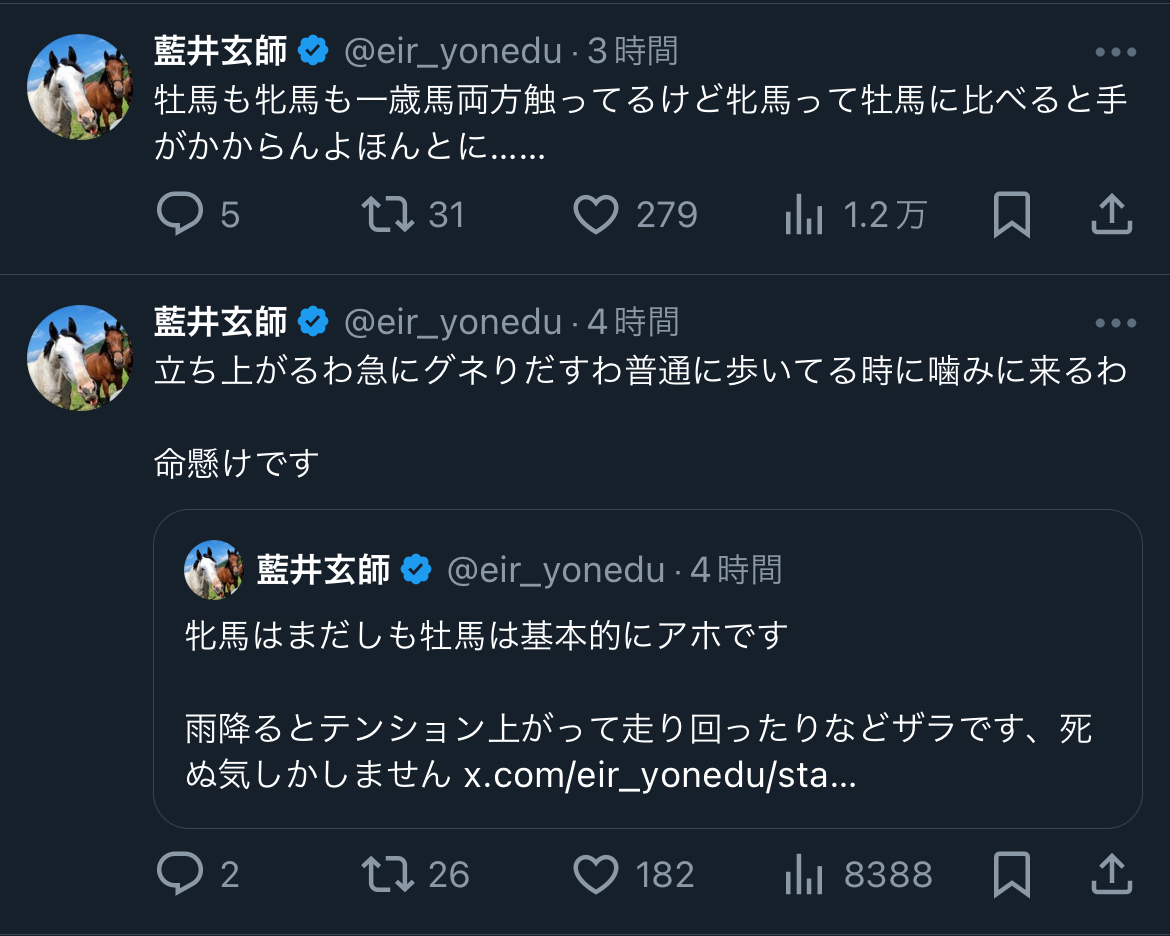The width and height of the screenshot is (1170, 936).
Task: Share the 4時間 quote post
Action: point(1111,875)
